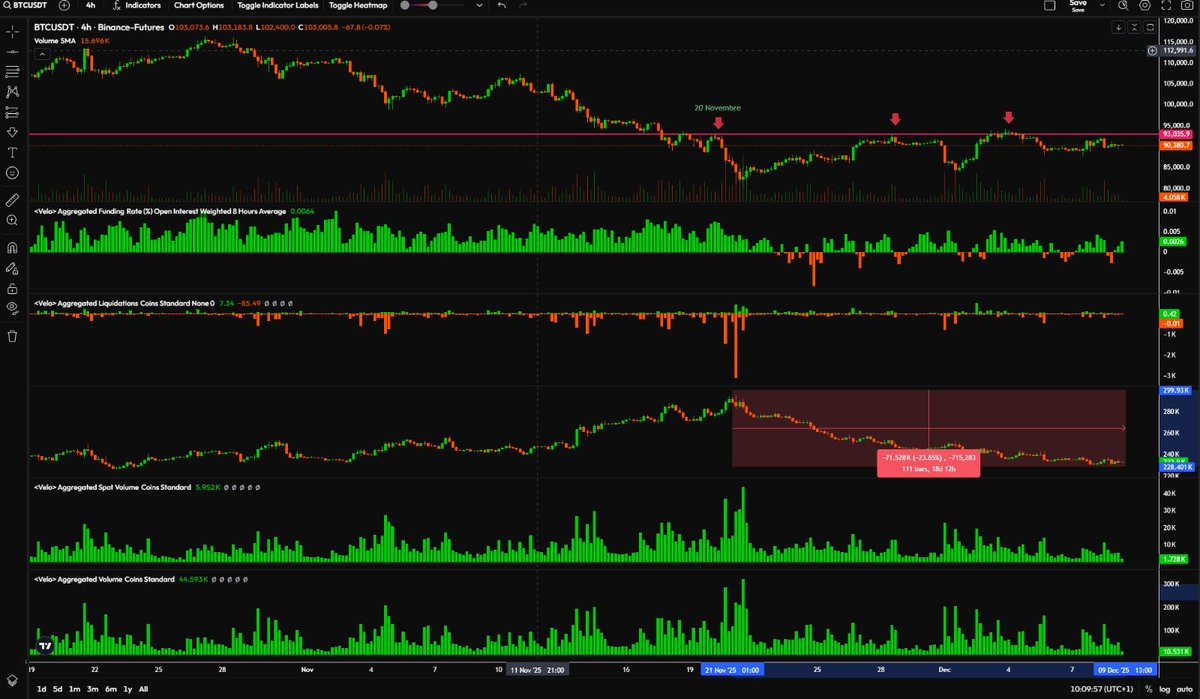Select the crosshair cursor tool

click(12, 31)
